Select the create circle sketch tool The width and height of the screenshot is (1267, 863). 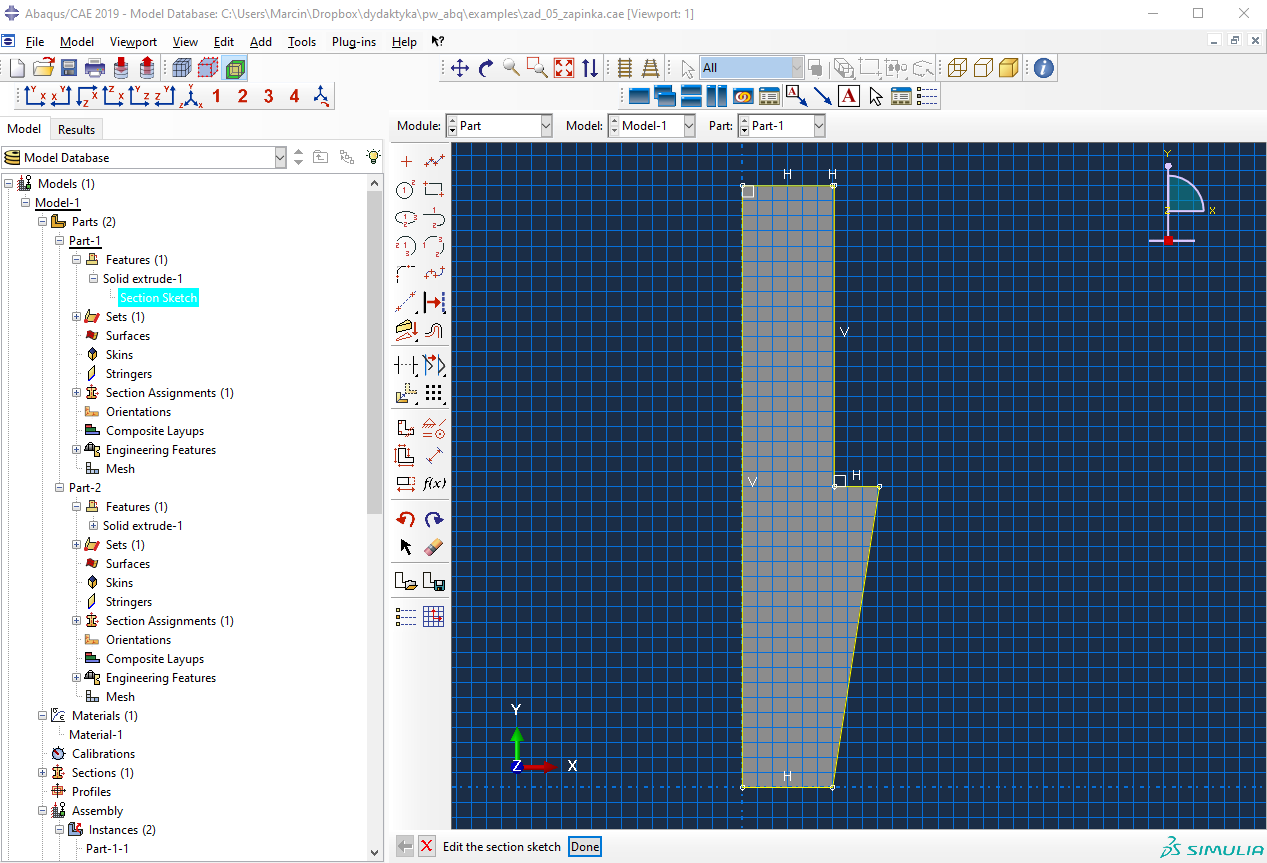pos(405,190)
